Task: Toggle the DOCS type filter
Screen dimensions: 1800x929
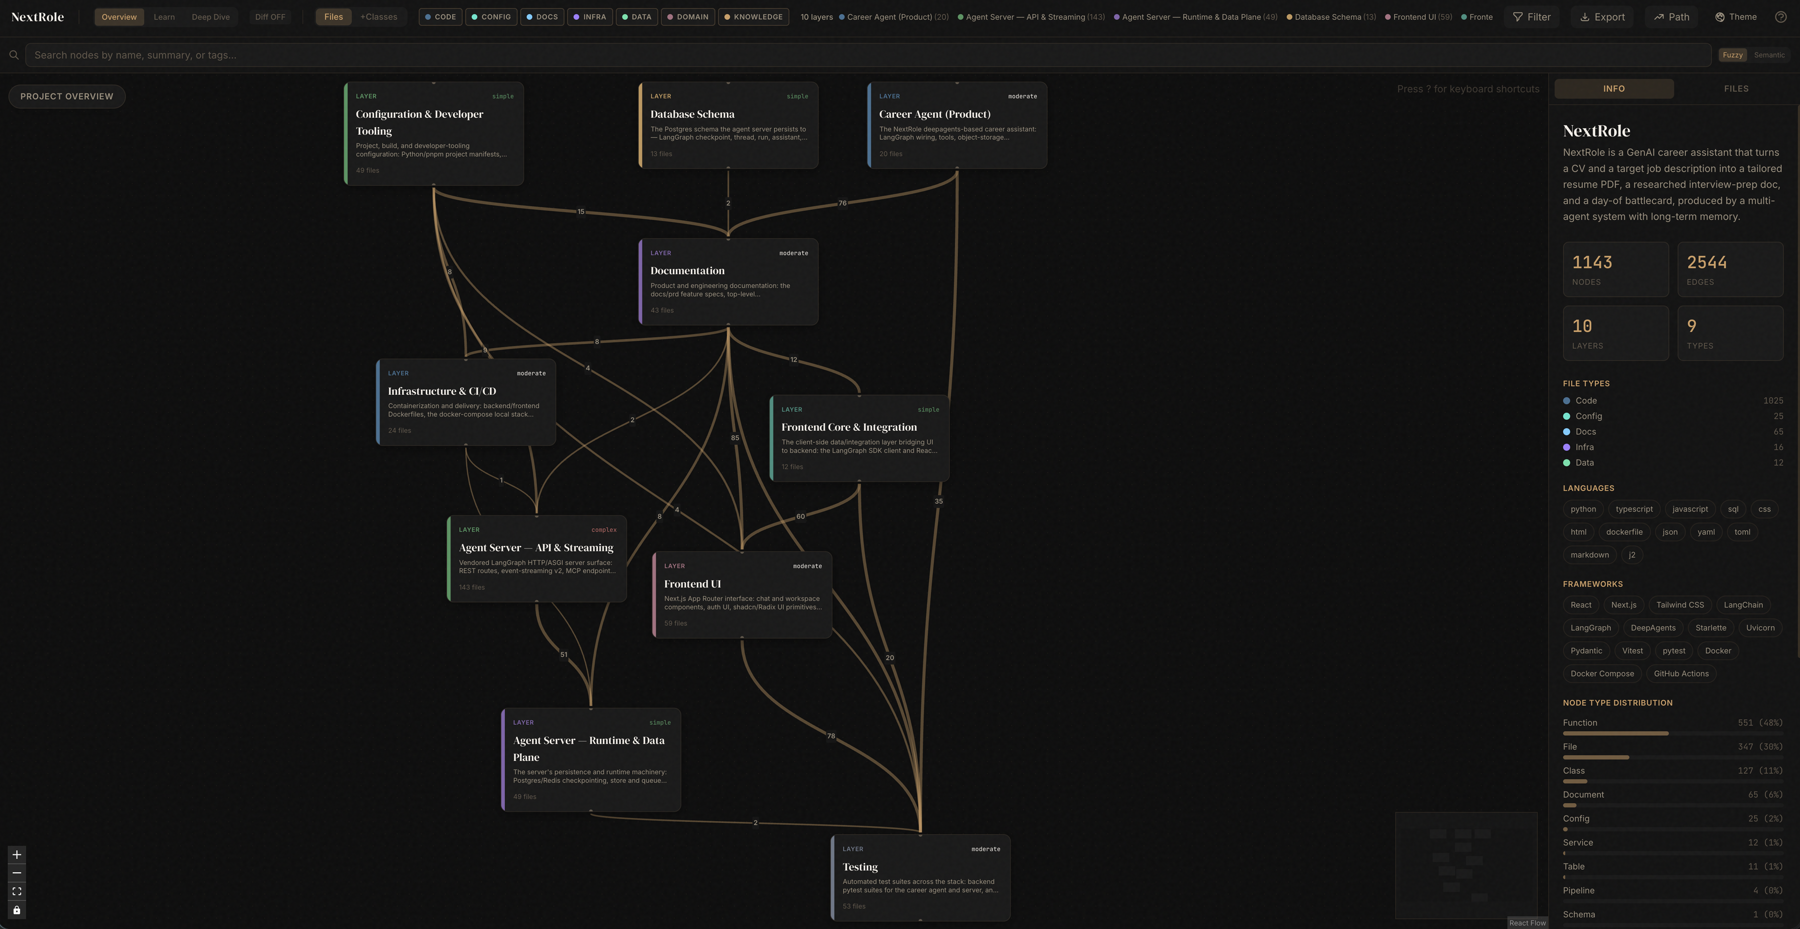Action: click(542, 17)
